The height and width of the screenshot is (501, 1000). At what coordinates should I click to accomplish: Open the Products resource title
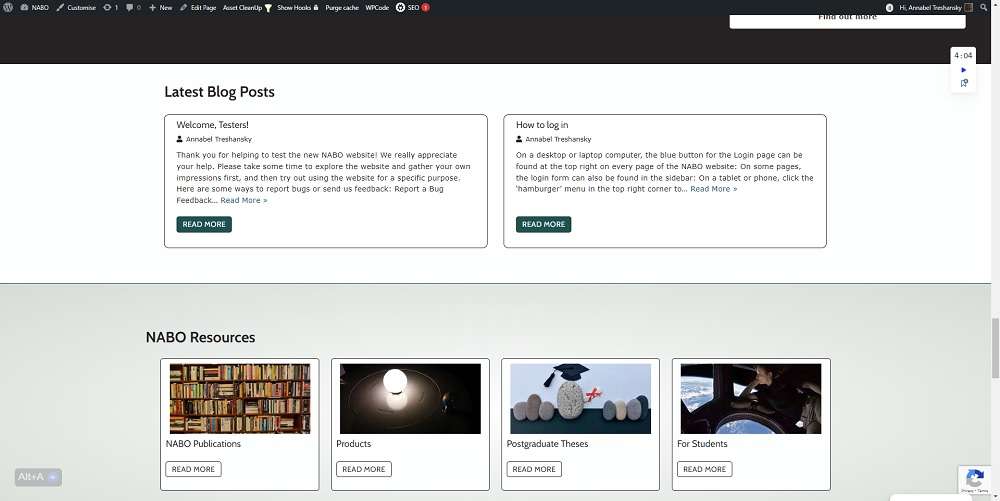tap(353, 444)
